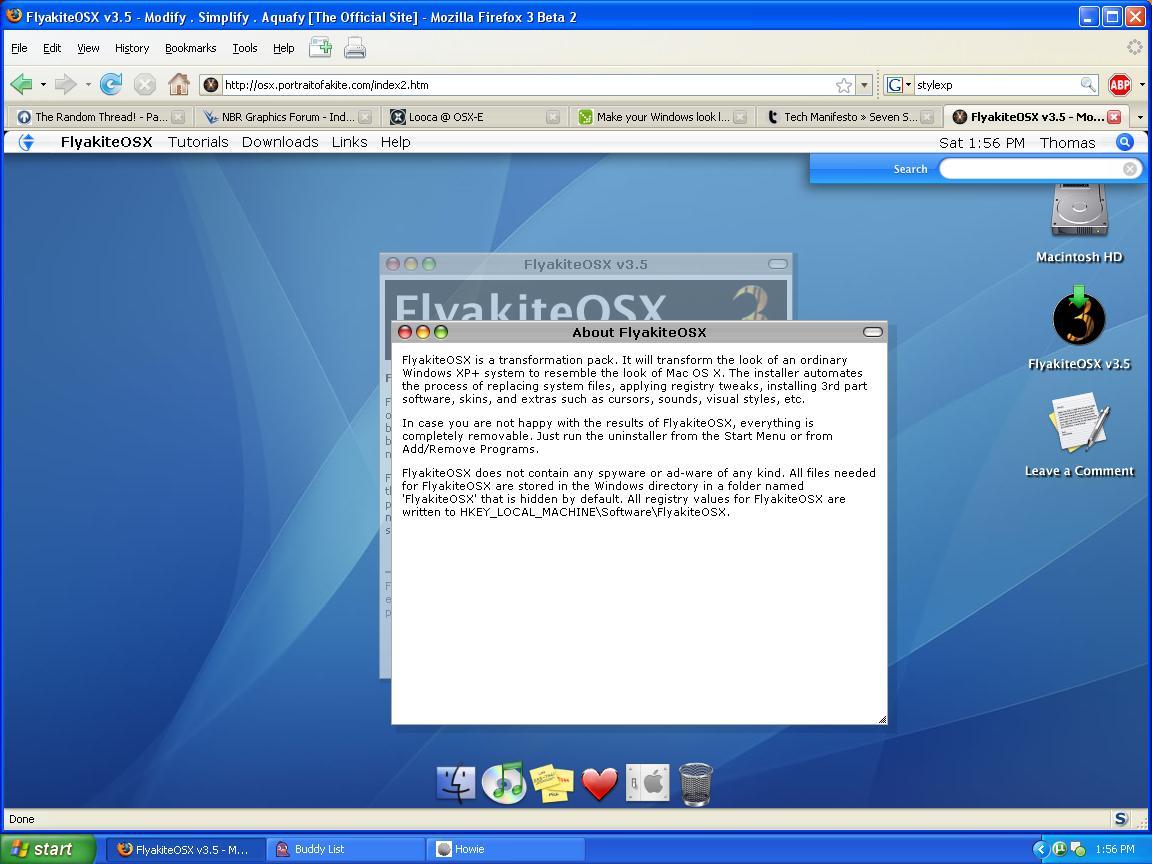Switch to Looca @ OSX-E tab
This screenshot has height=864, width=1152.
475,117
